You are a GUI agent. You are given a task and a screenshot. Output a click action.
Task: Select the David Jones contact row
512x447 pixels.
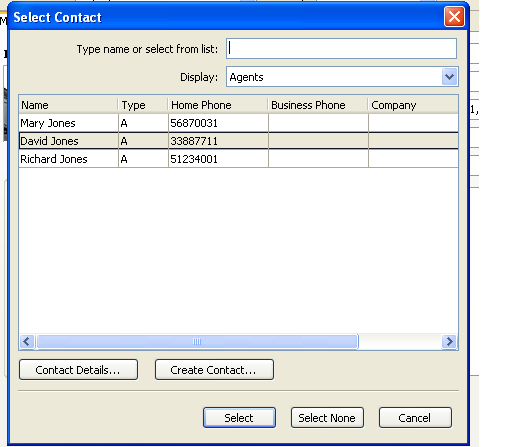point(238,141)
